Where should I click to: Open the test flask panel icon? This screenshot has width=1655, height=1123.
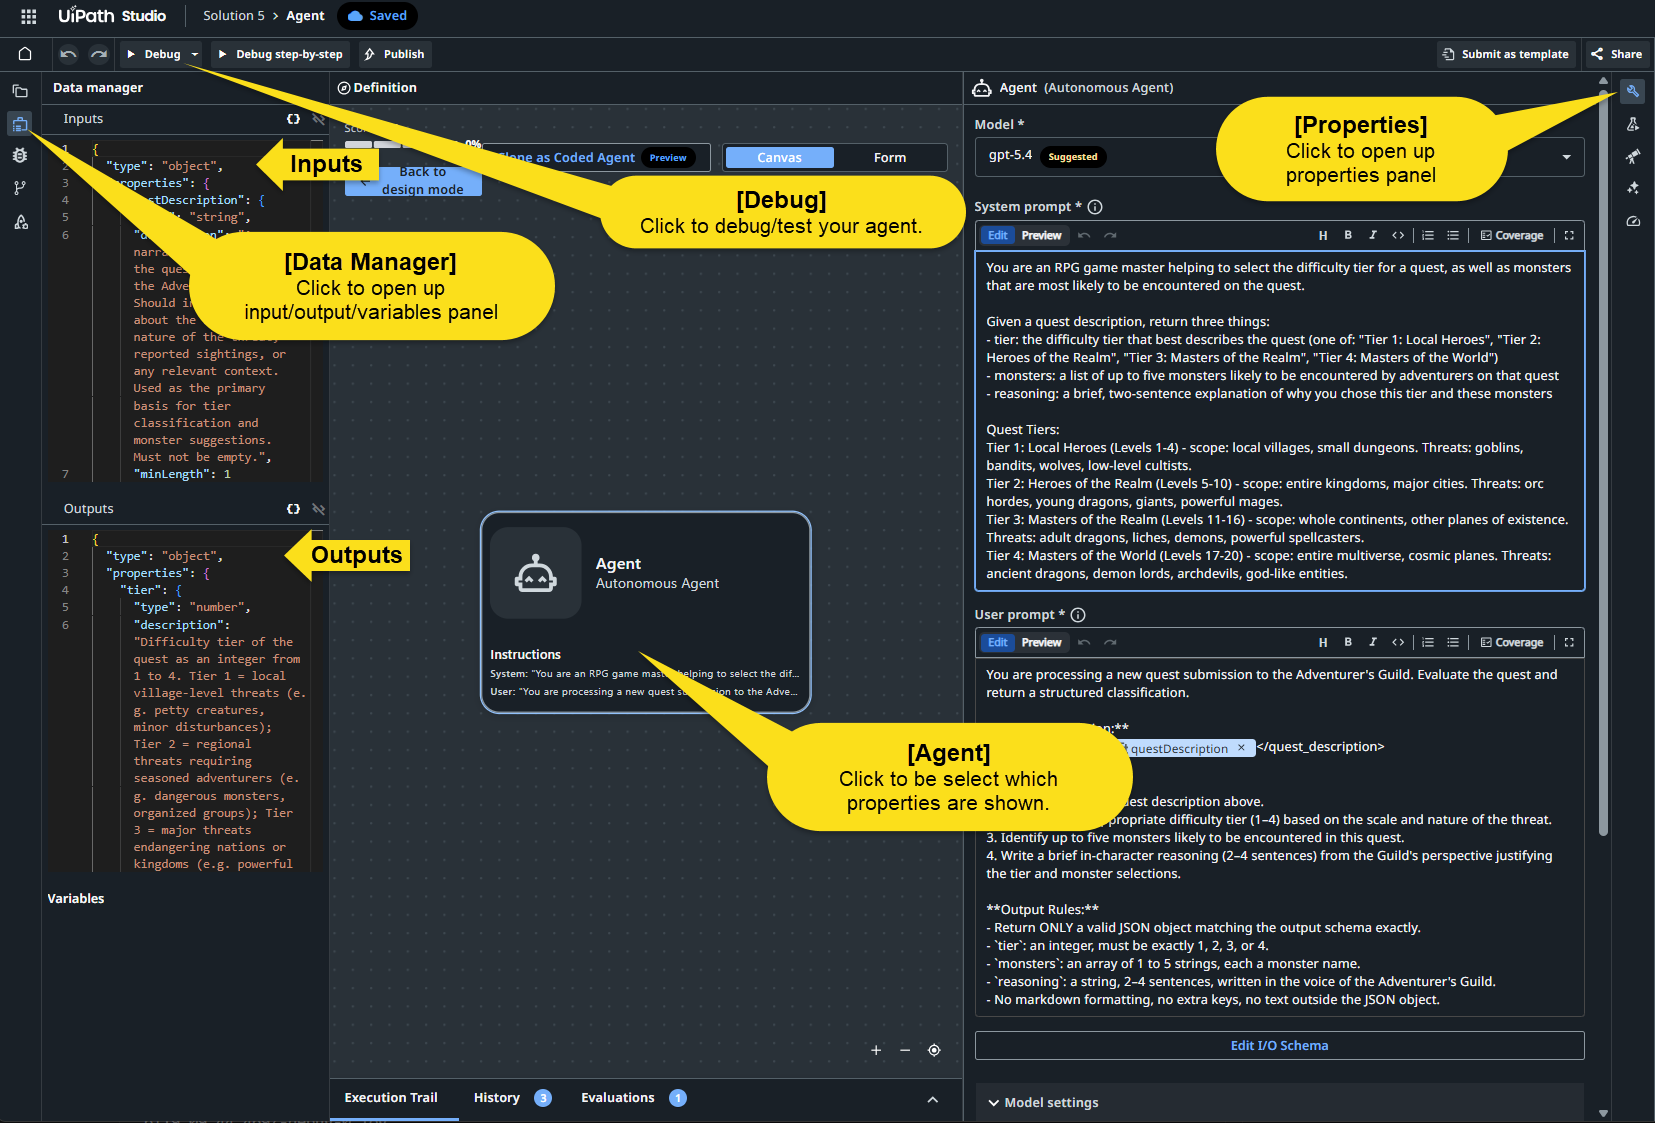(1632, 124)
